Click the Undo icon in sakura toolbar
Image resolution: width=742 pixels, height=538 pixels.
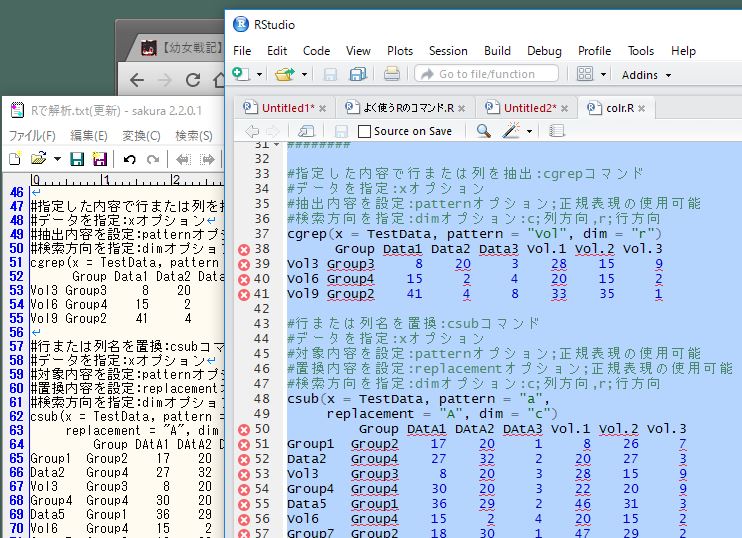coord(129,159)
